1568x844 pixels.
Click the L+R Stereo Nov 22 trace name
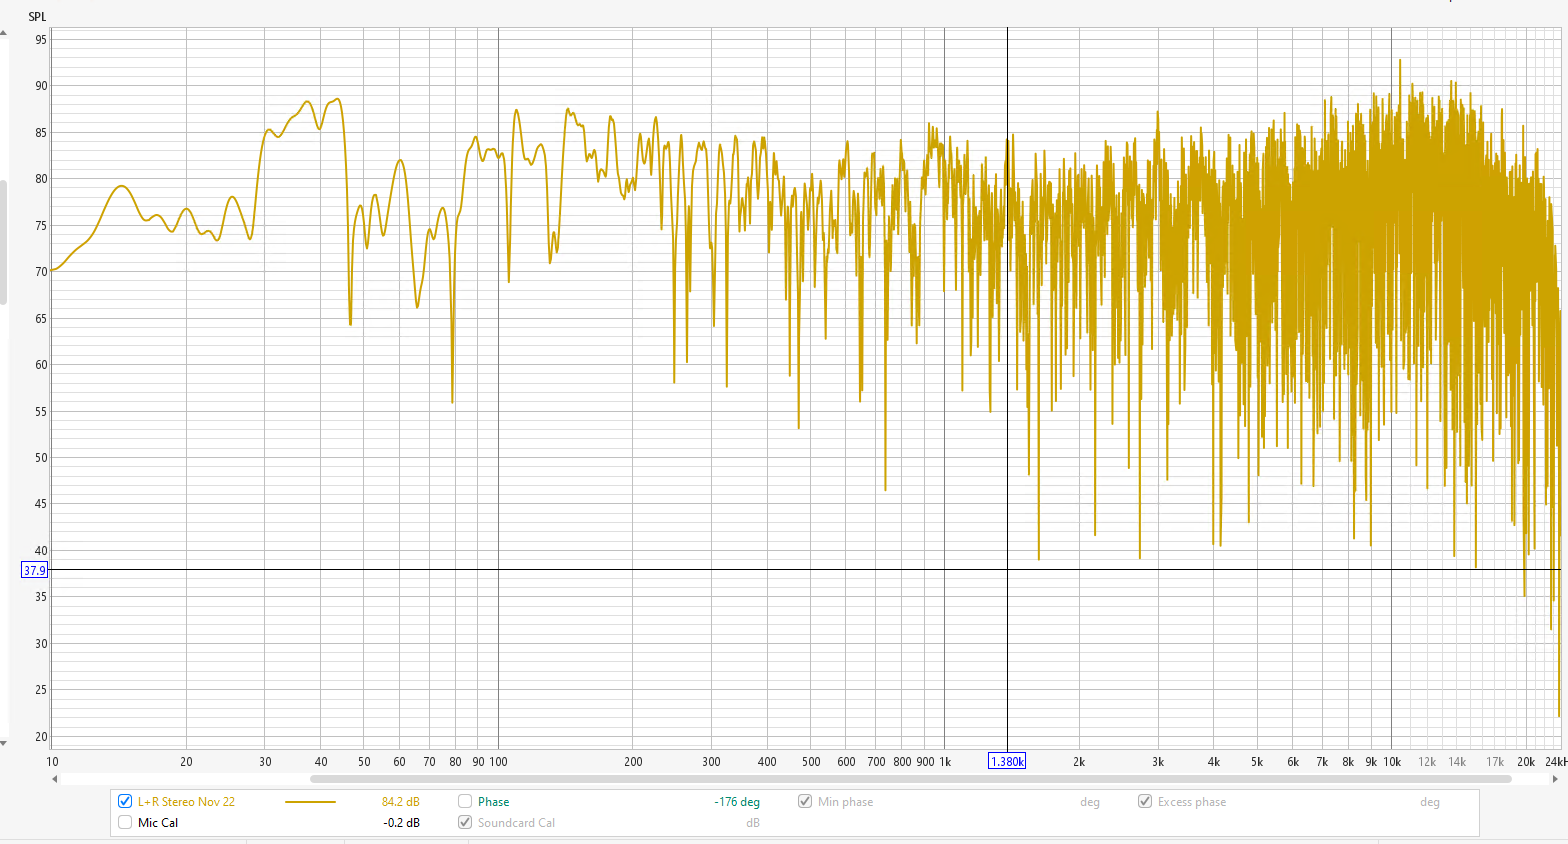tap(186, 802)
